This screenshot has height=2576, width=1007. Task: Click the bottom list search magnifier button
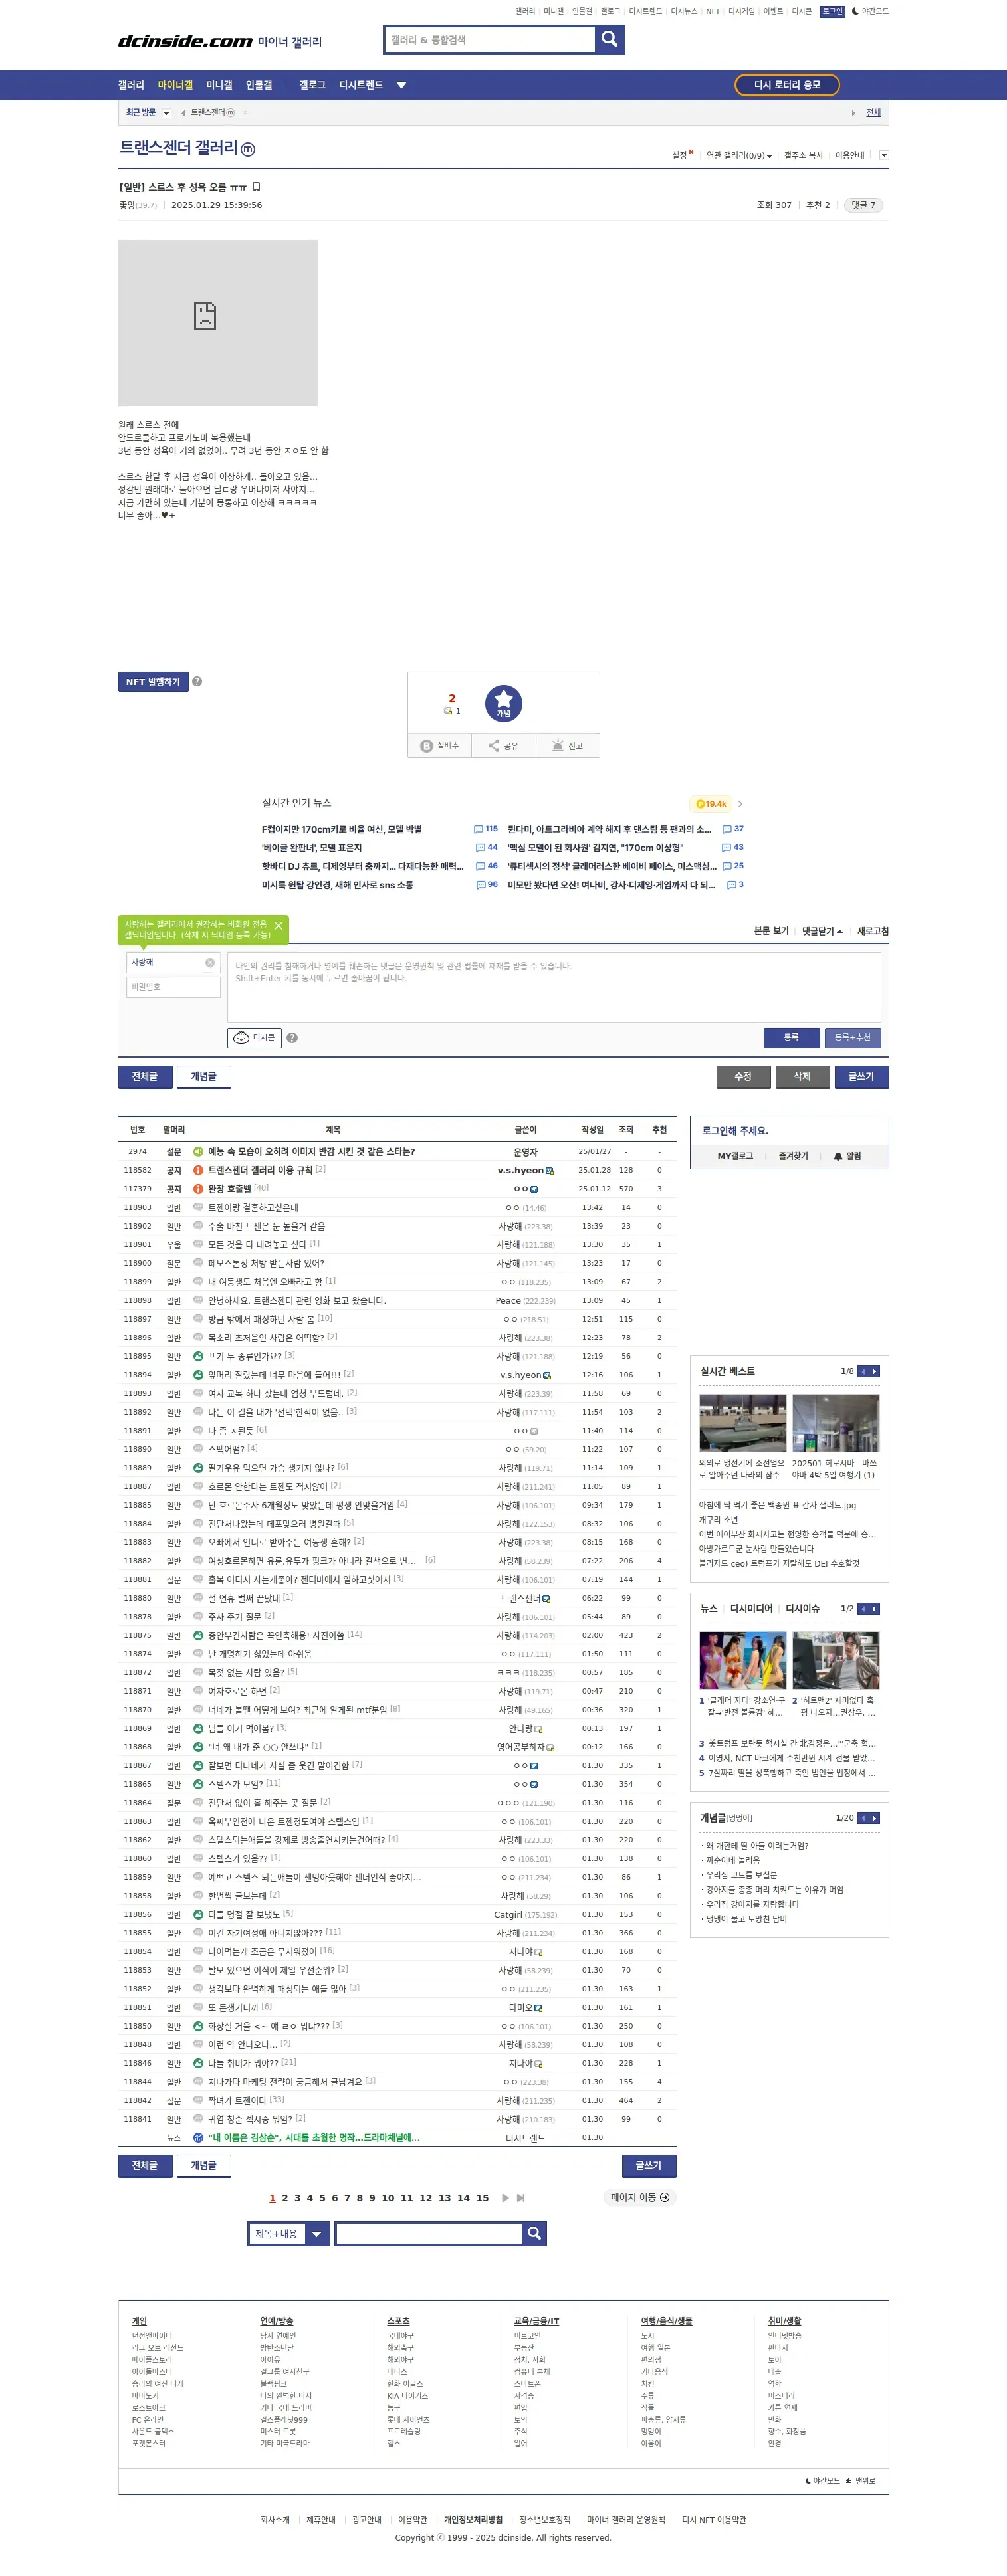point(534,2233)
